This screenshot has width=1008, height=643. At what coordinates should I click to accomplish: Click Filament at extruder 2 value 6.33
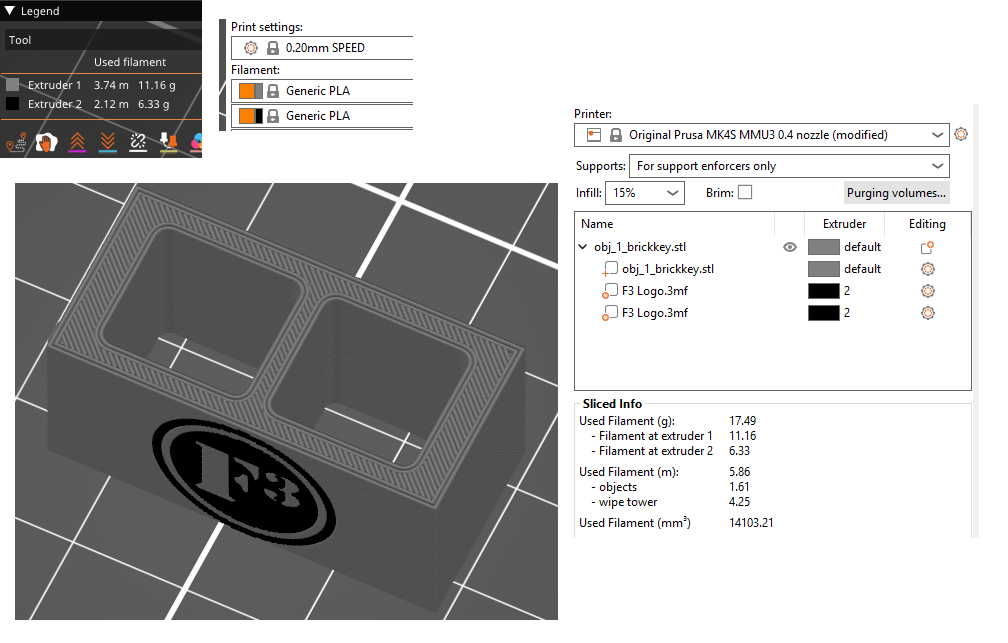point(739,451)
